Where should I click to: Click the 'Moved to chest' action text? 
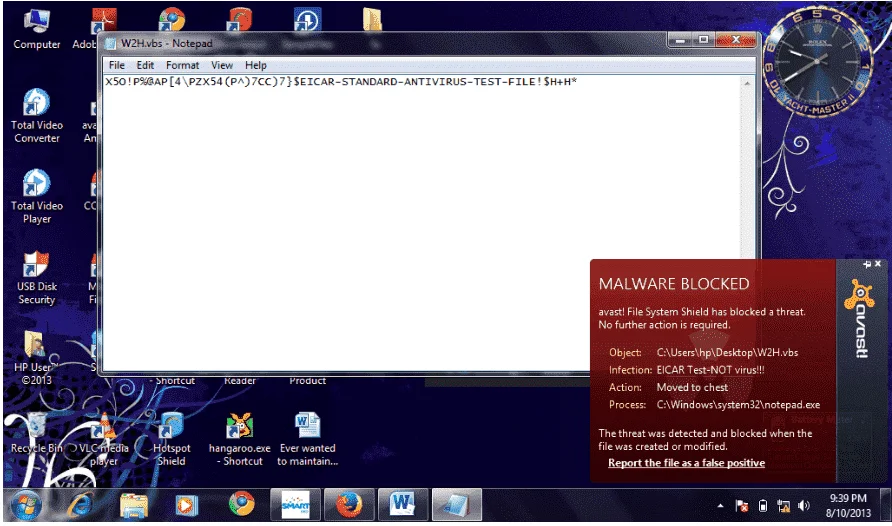(x=692, y=387)
